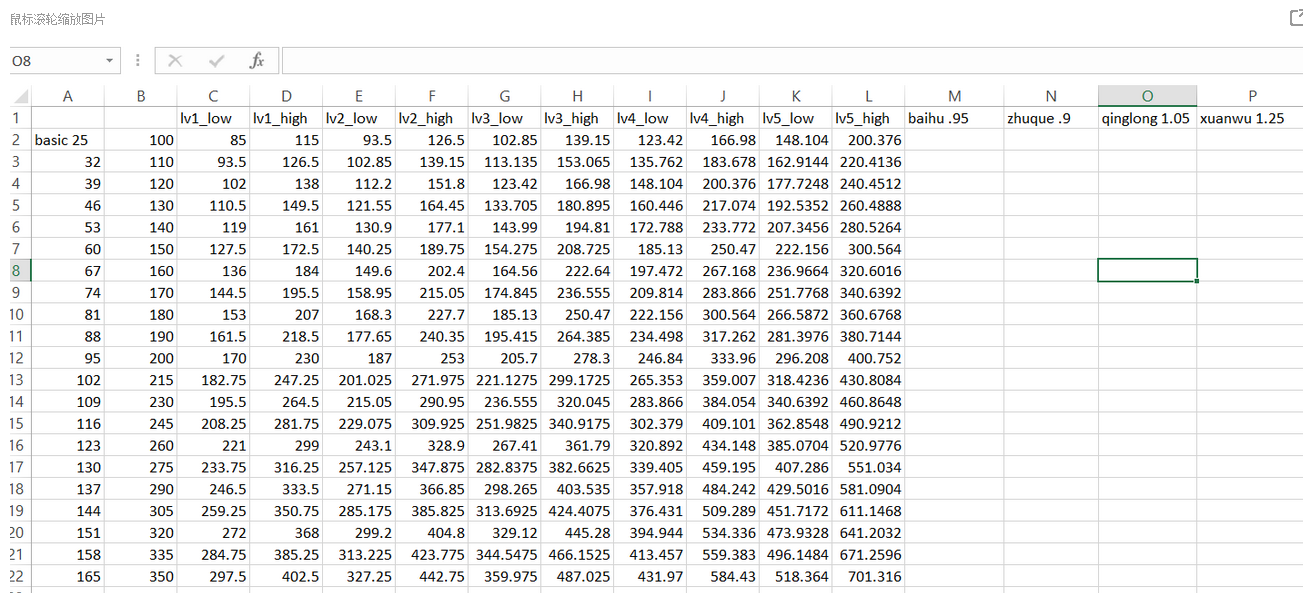The width and height of the screenshot is (1303, 593).
Task: Click the open-in-new-window icon at top right
Action: click(x=1296, y=18)
